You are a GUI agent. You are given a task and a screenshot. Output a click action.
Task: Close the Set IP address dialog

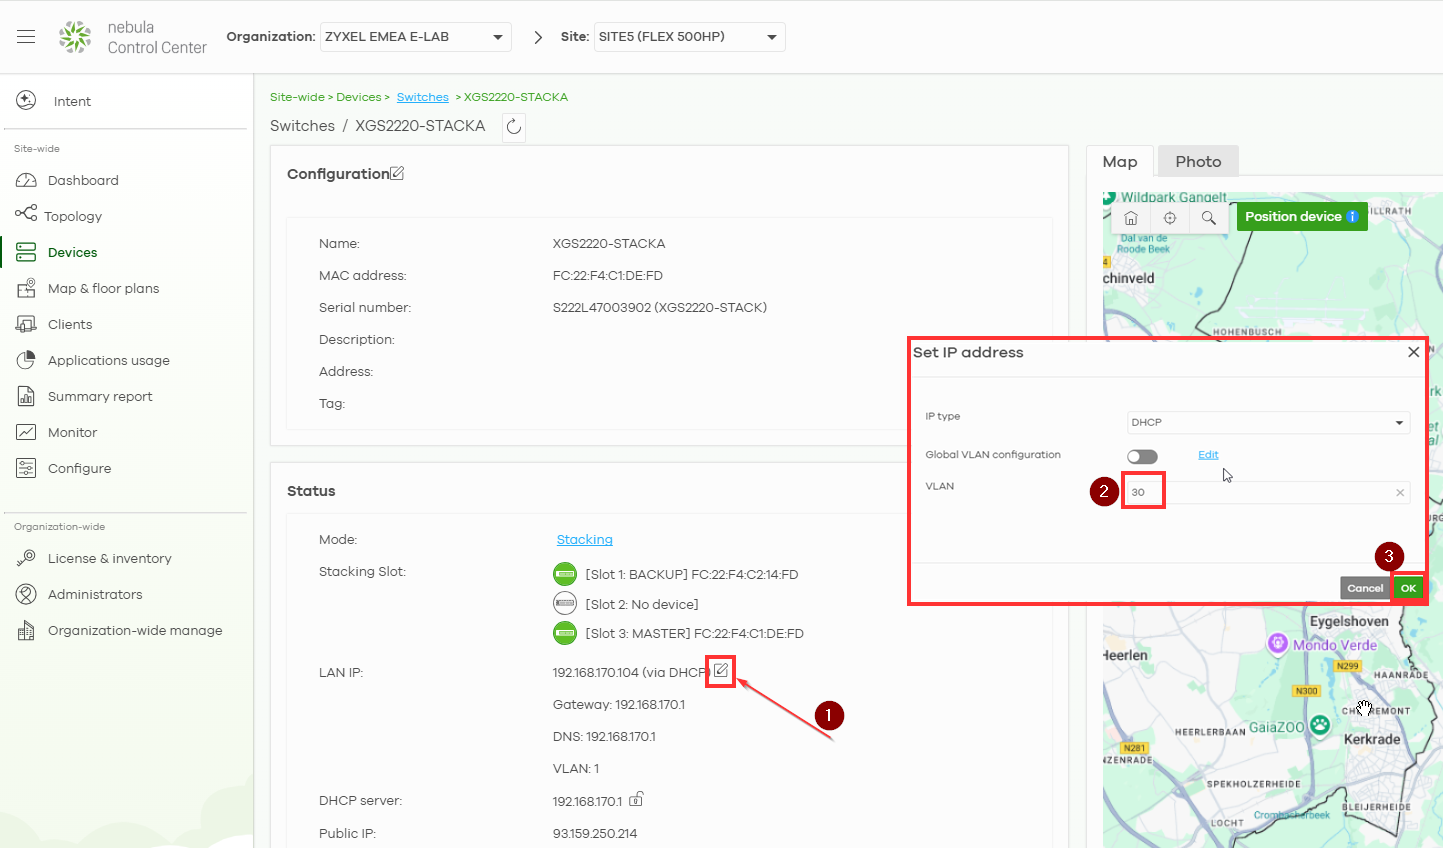[1413, 352]
